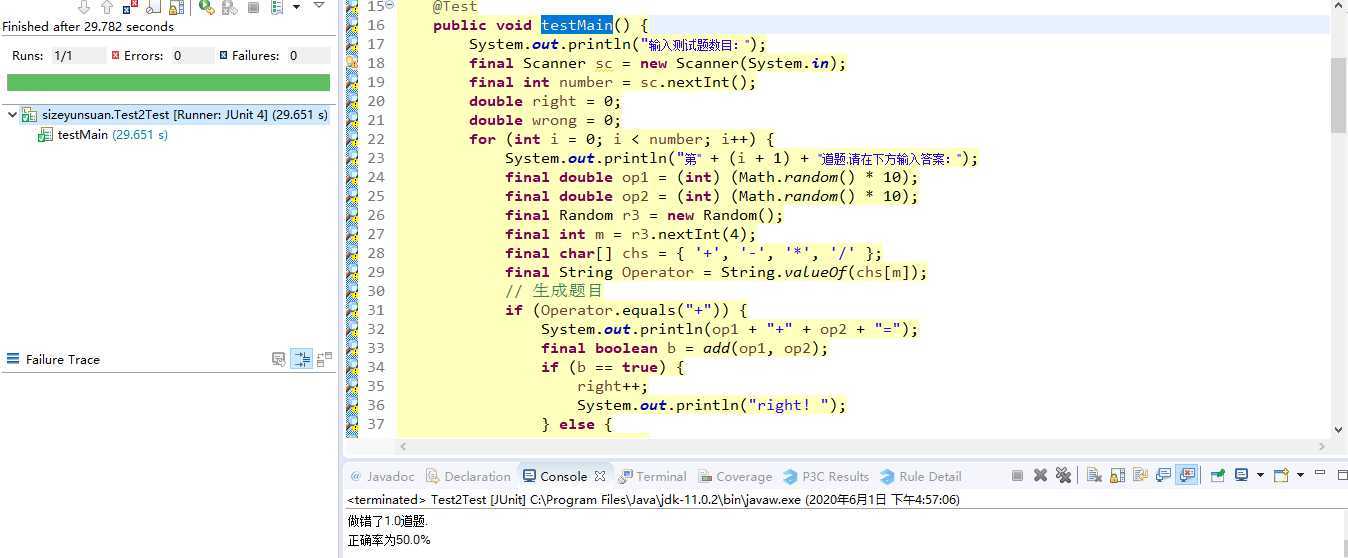This screenshot has width=1348, height=558.
Task: Click the green JUnit progress bar
Action: click(x=168, y=82)
